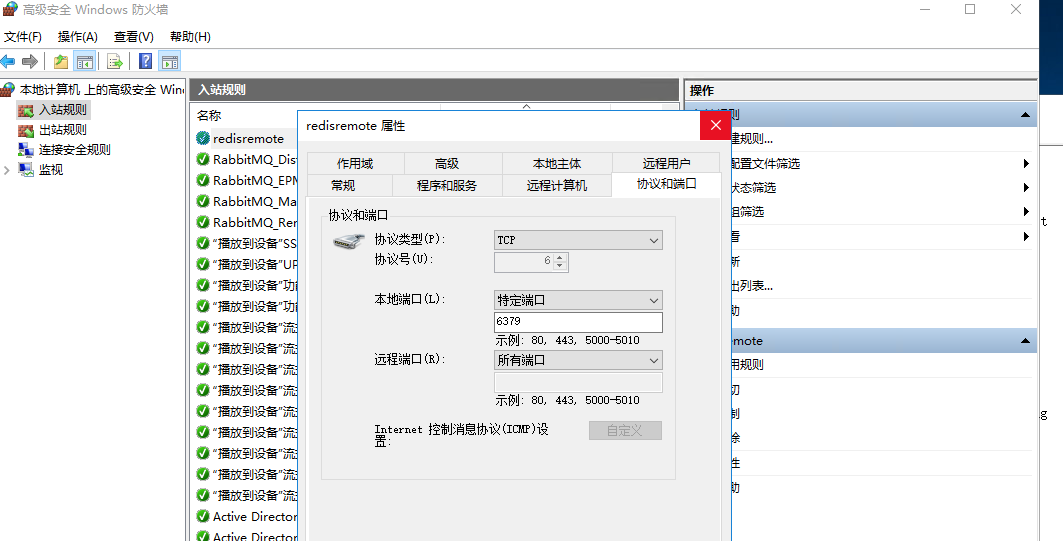The width and height of the screenshot is (1063, 541).
Task: Expand the 查看 submenu arrow
Action: (x=1026, y=237)
